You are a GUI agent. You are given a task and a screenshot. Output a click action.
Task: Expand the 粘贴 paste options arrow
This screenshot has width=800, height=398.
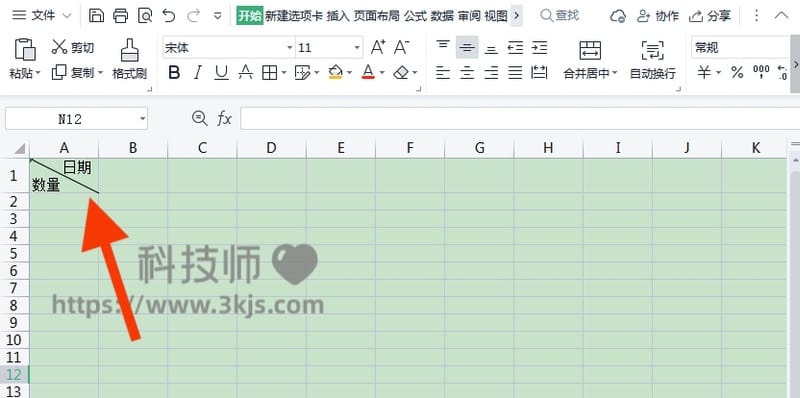click(x=38, y=73)
